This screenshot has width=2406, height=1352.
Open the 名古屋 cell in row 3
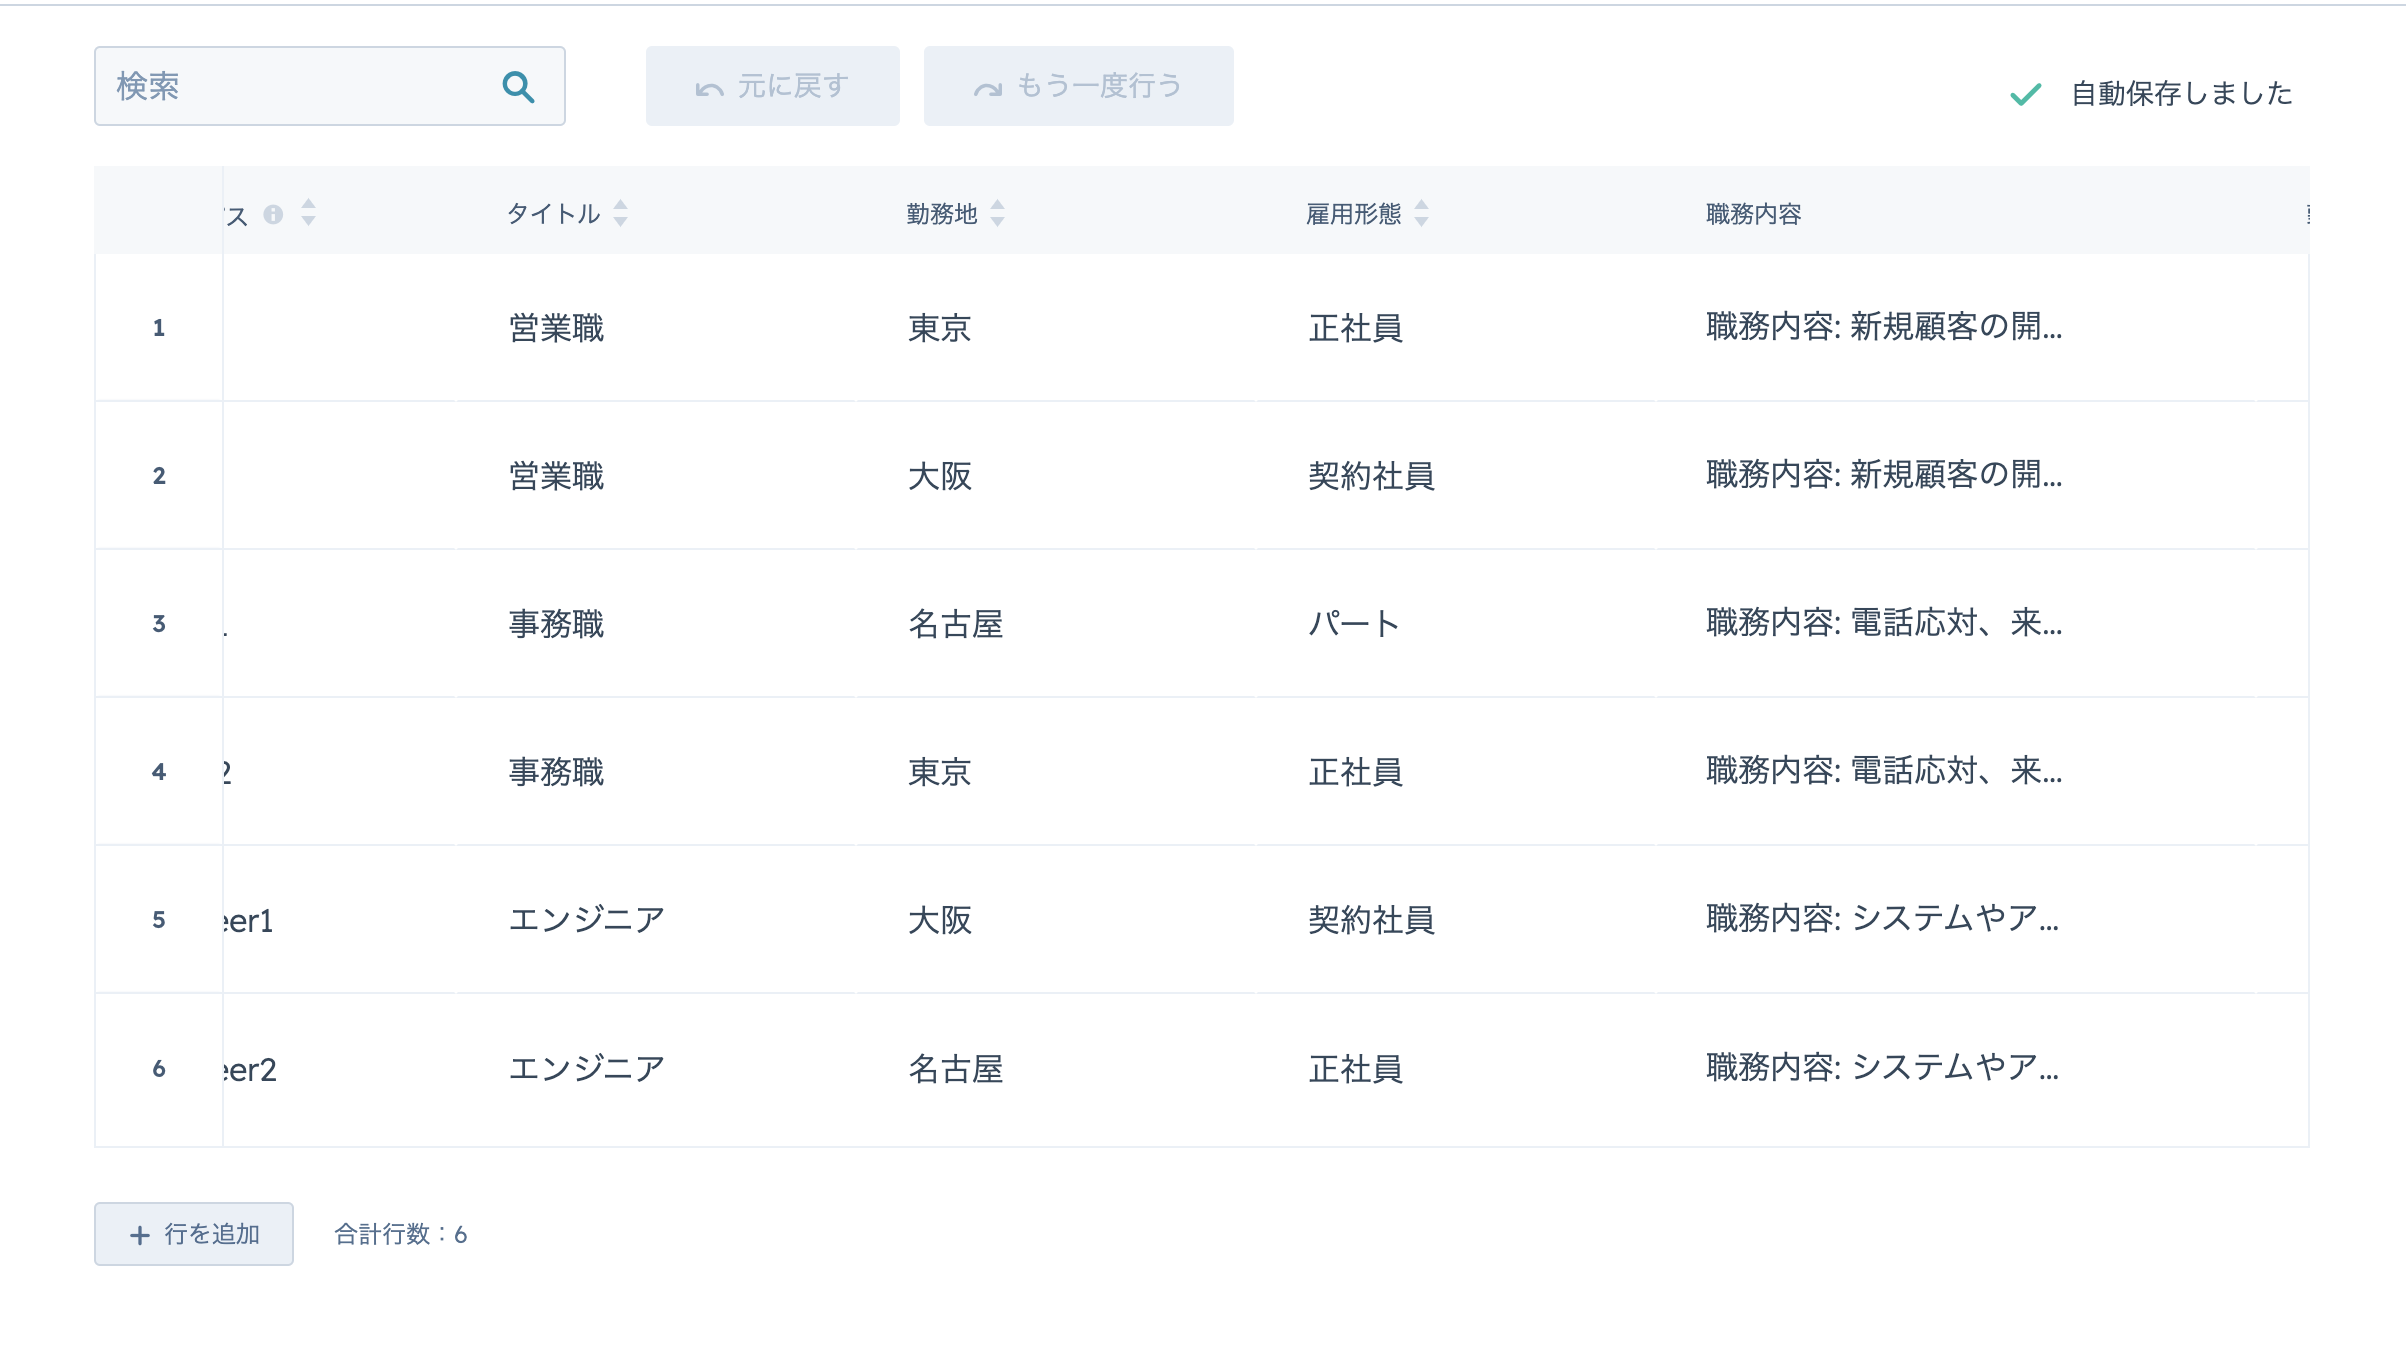(x=955, y=624)
